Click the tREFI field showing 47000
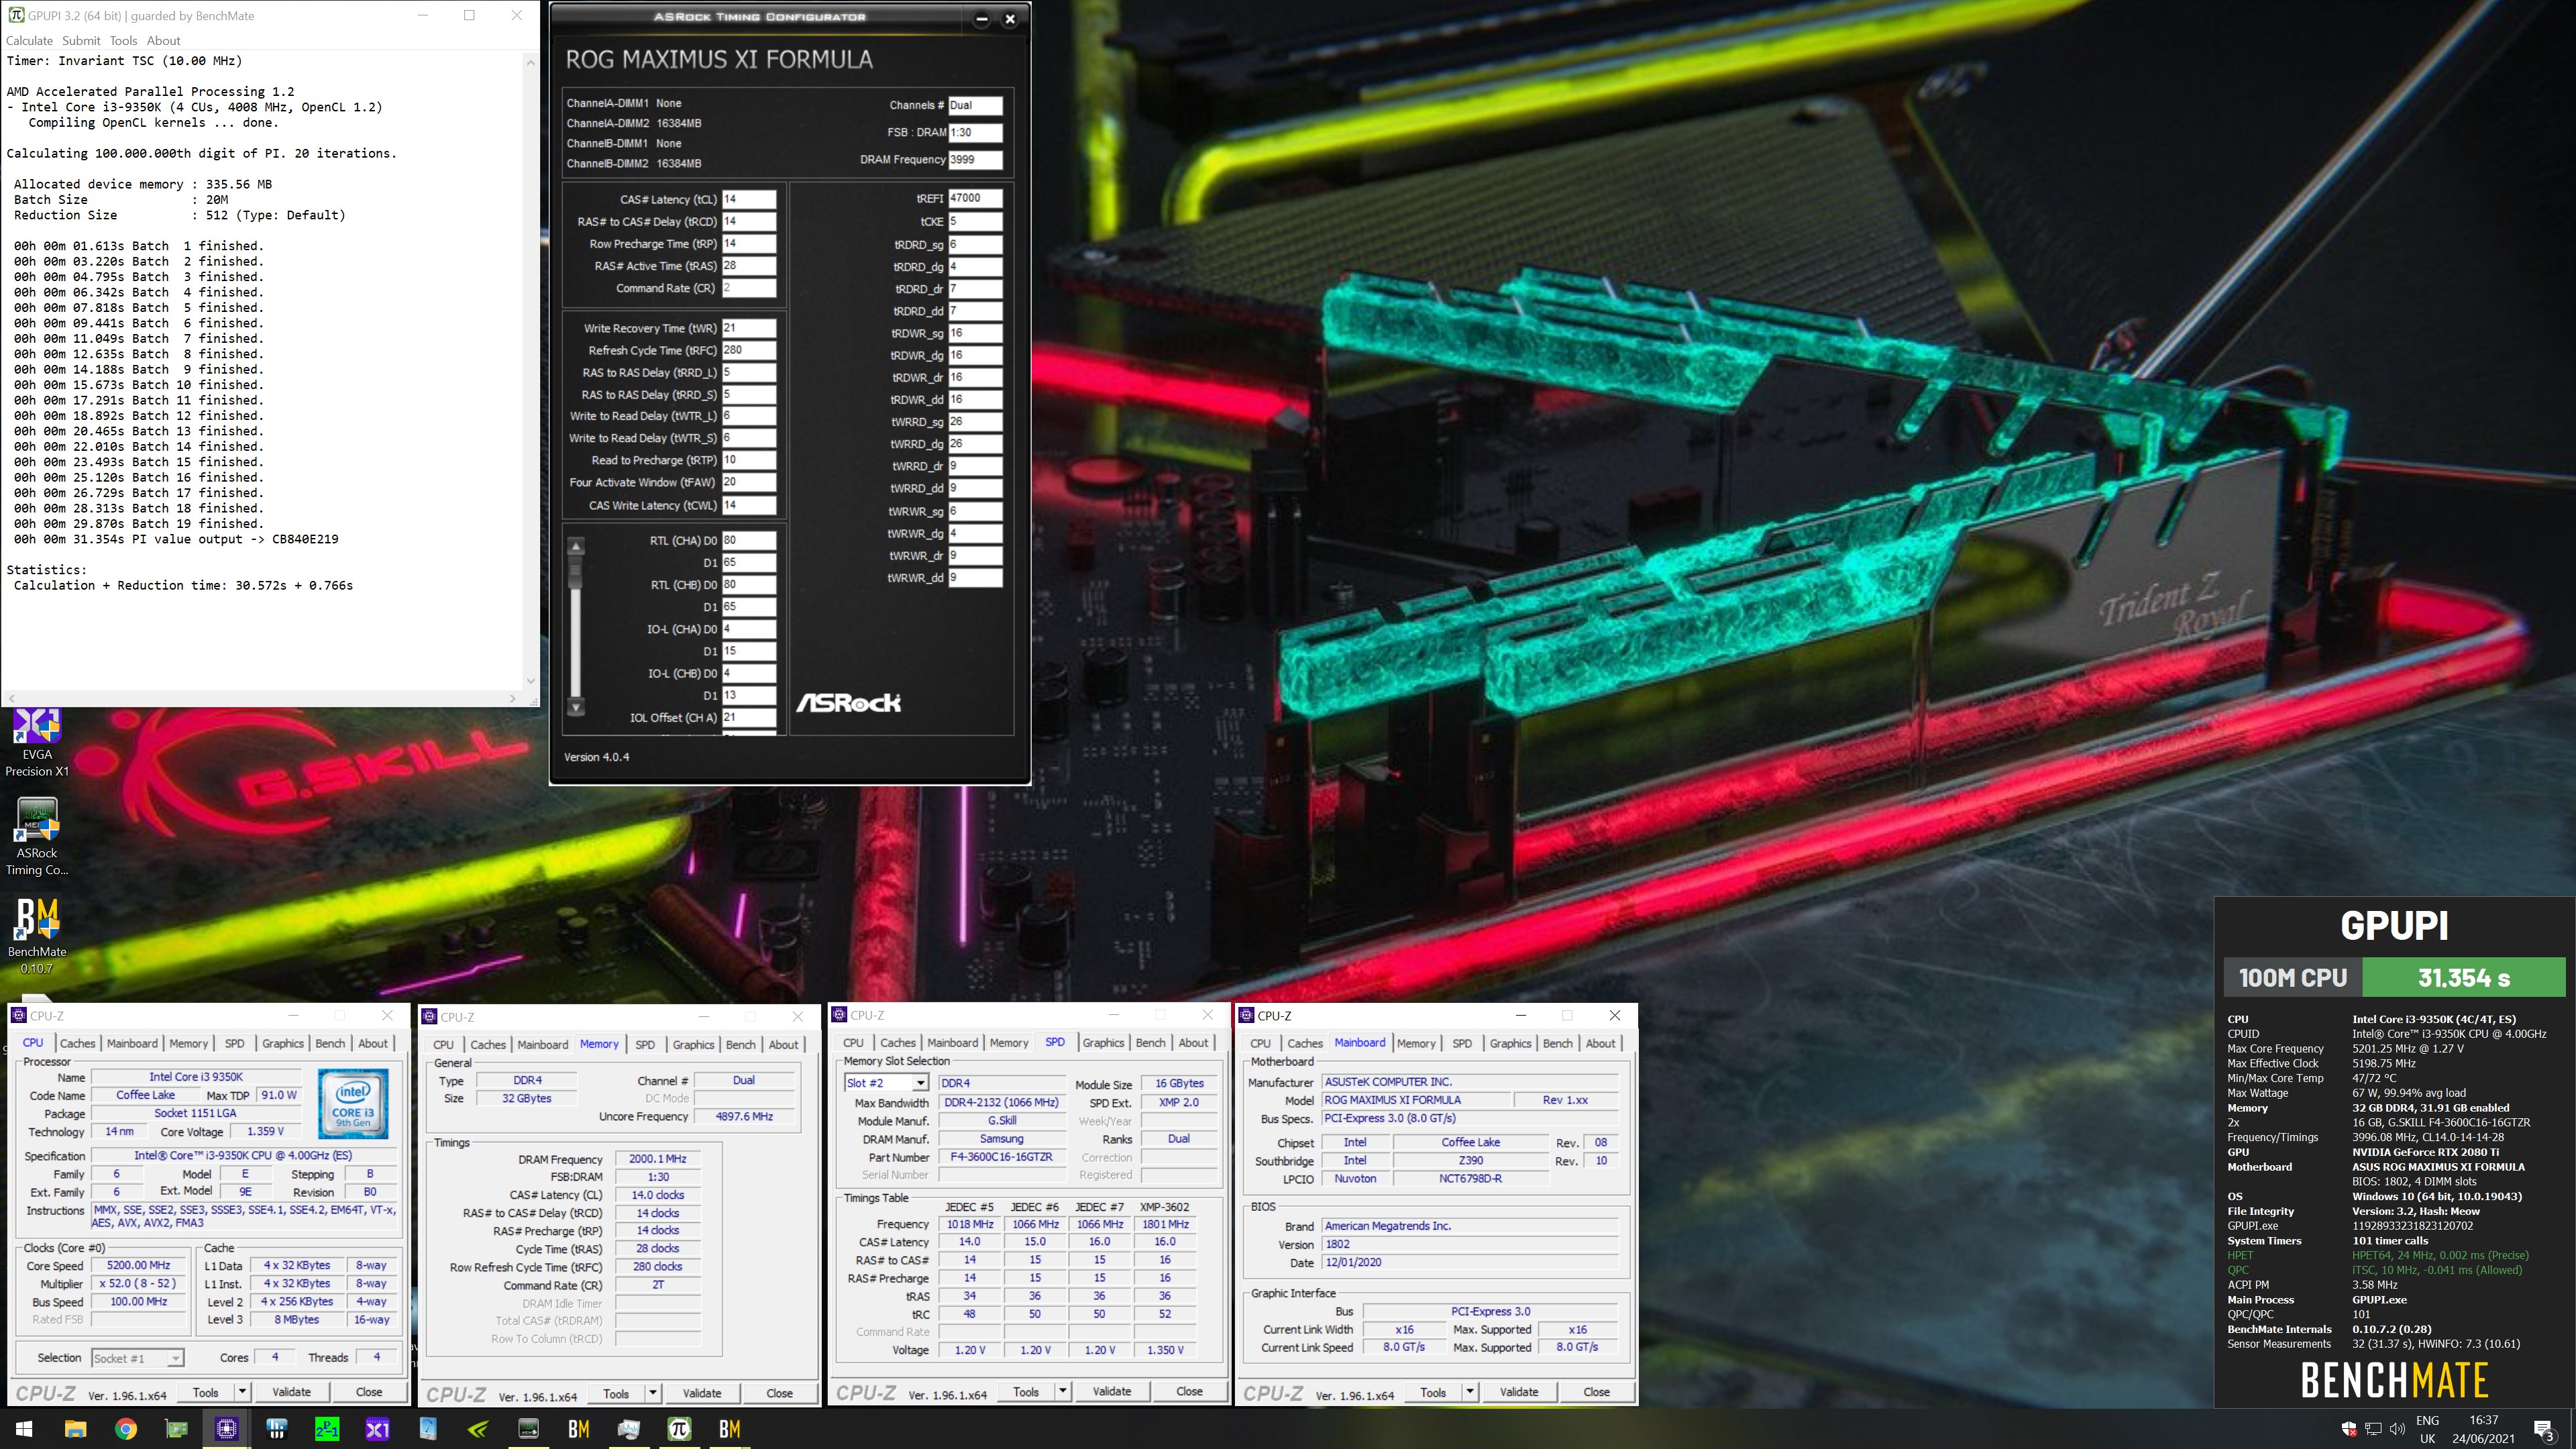Screen dimensions: 2576x1449 click(975, 198)
